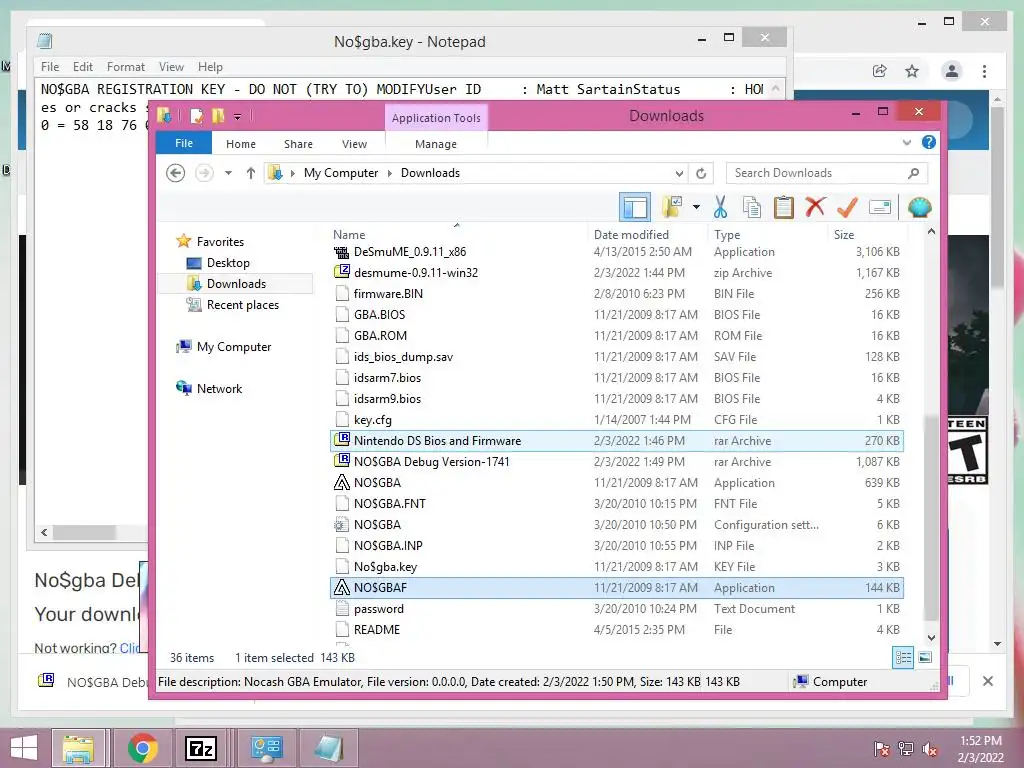Viewport: 1024px width, 768px height.
Task: Select the No$gba.key file
Action: [616, 567]
